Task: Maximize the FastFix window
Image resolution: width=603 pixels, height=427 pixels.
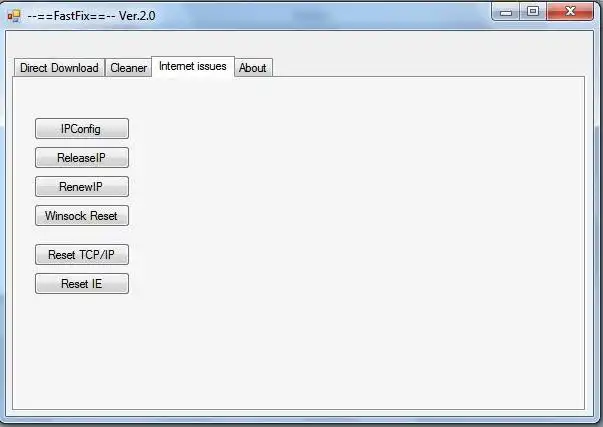Action: coord(533,11)
